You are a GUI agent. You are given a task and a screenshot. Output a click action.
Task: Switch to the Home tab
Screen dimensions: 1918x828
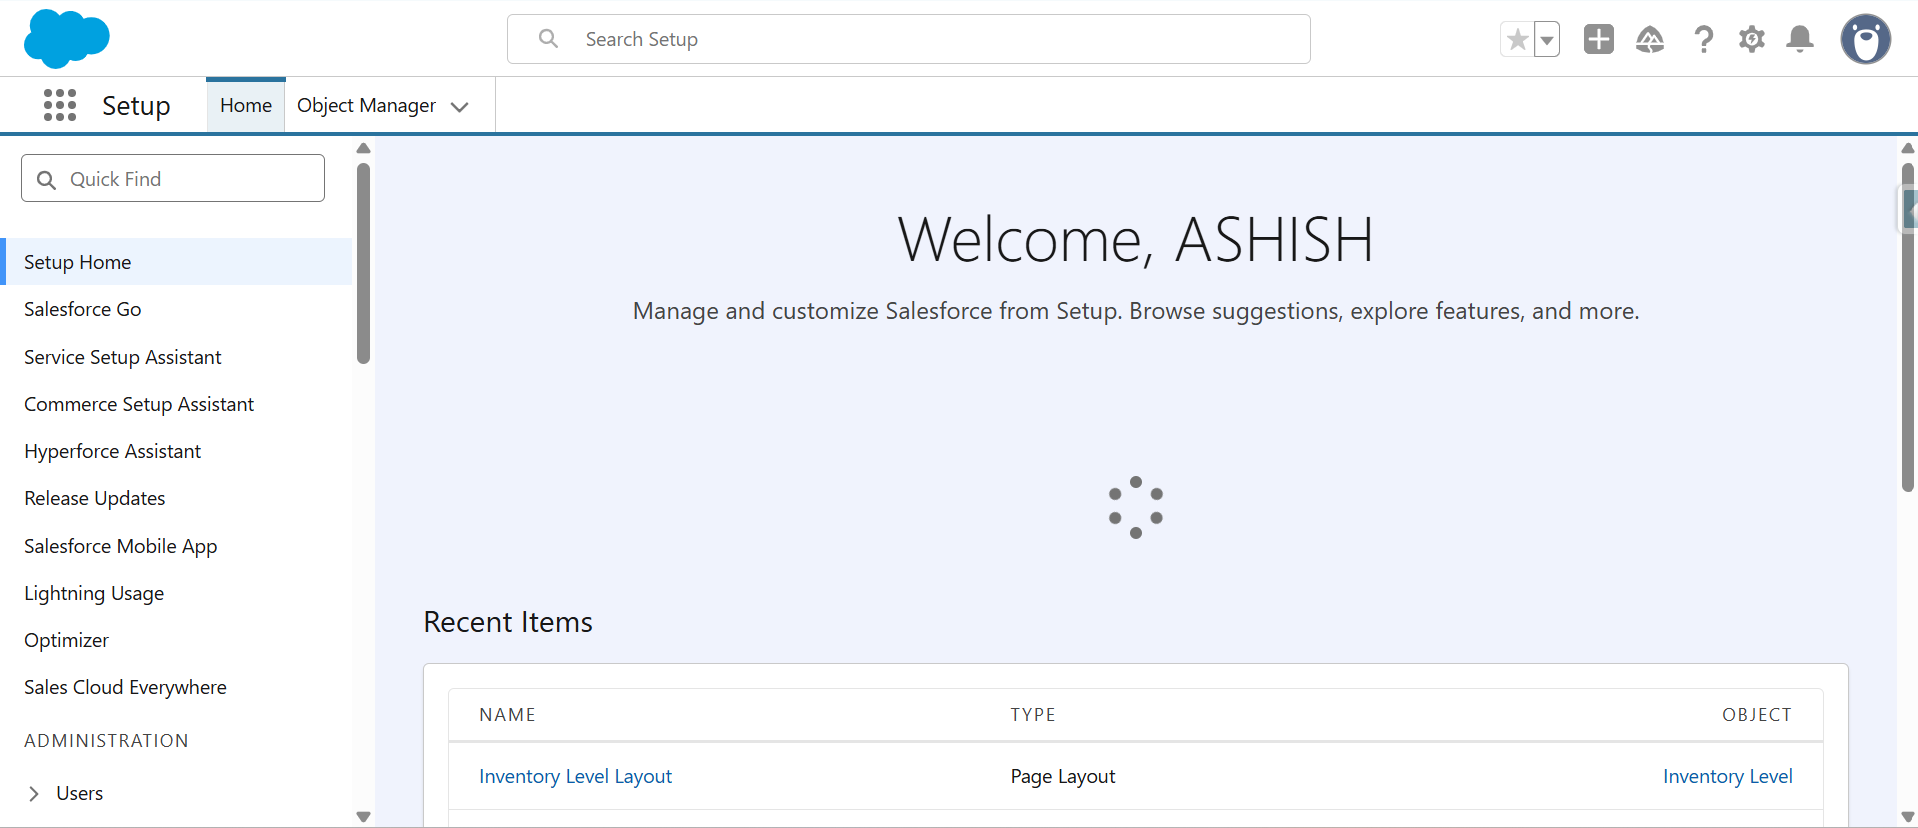(x=246, y=106)
